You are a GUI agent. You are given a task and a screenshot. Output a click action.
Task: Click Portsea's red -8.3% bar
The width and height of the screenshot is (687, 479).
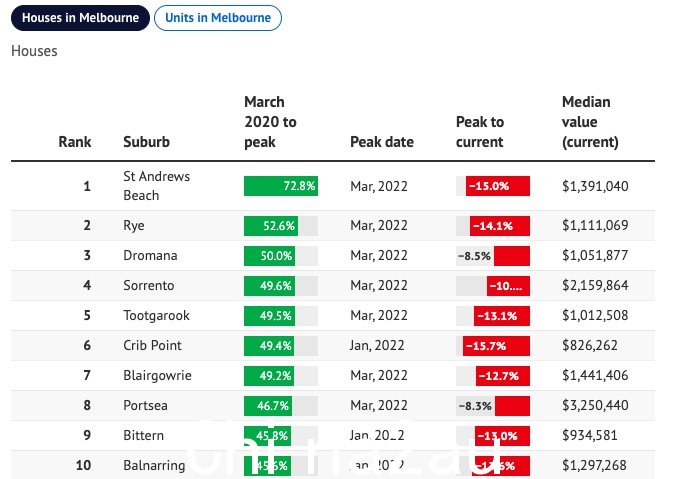click(x=512, y=406)
